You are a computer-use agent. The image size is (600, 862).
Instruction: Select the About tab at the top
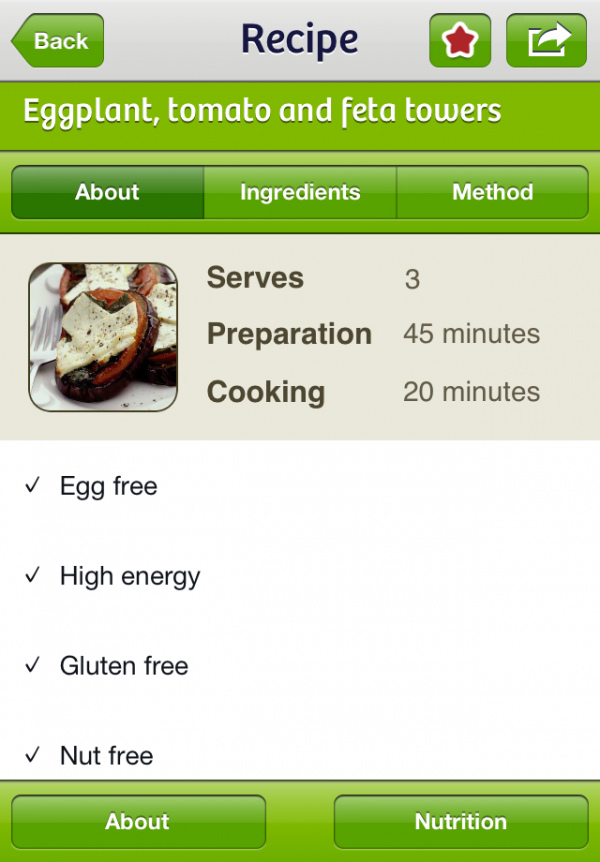(x=107, y=192)
